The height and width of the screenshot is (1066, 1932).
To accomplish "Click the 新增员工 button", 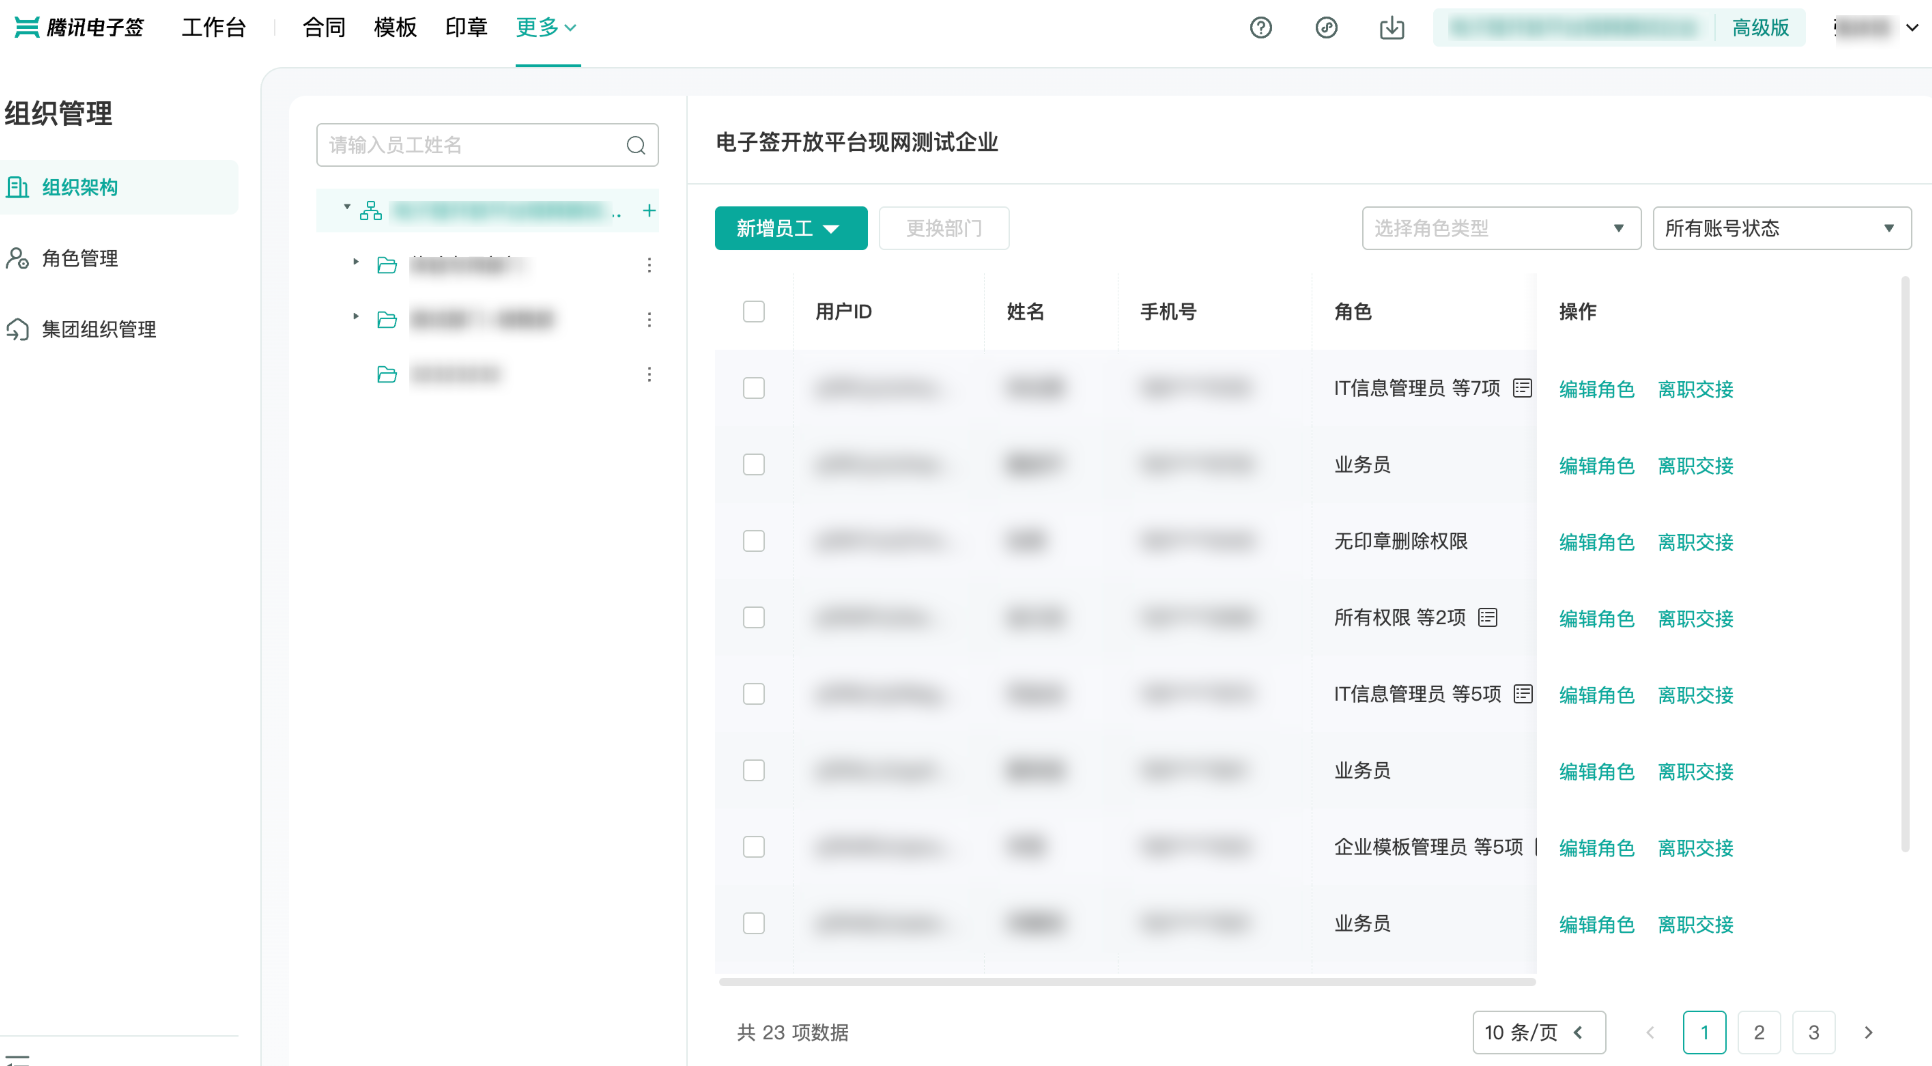I will (x=790, y=228).
